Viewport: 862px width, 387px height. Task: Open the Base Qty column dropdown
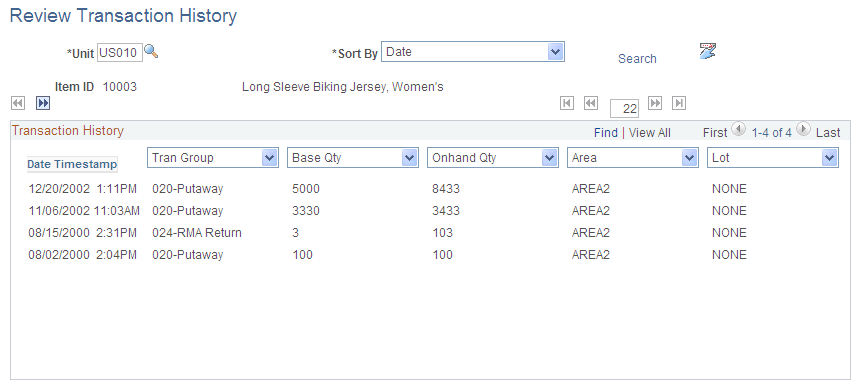coord(353,158)
